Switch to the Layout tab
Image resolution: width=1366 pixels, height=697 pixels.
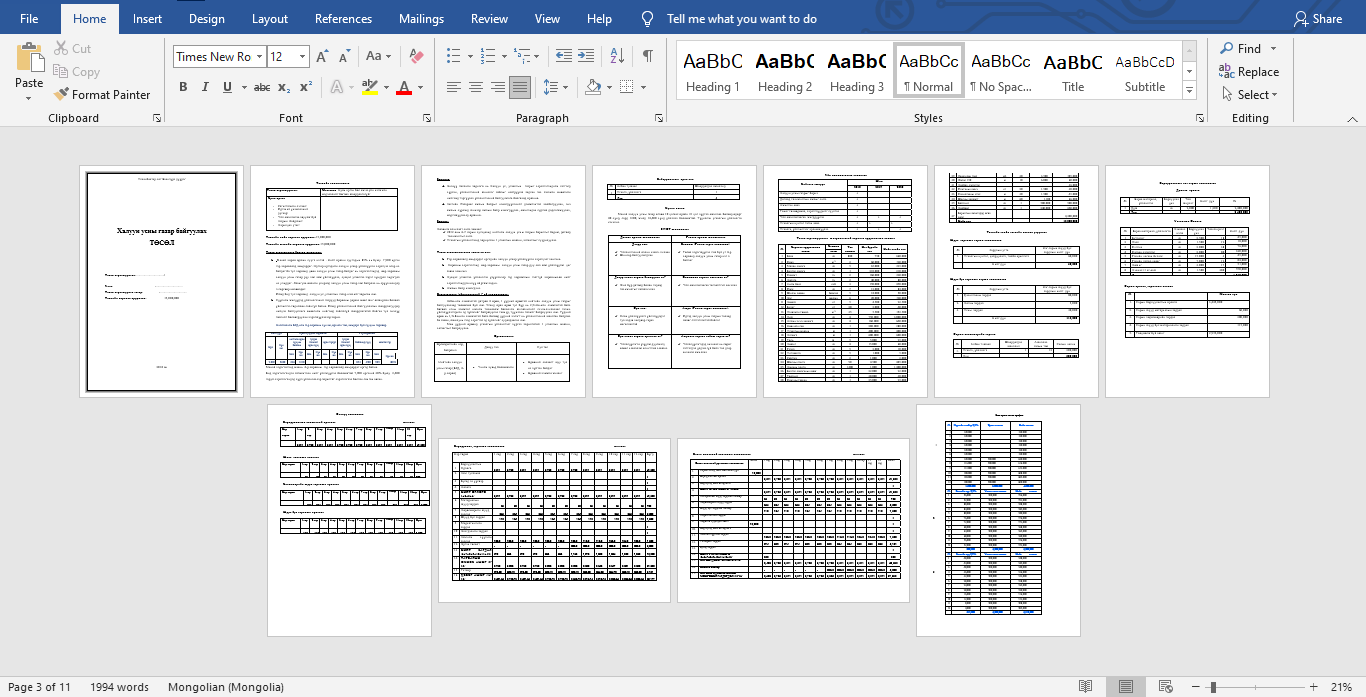pyautogui.click(x=270, y=19)
